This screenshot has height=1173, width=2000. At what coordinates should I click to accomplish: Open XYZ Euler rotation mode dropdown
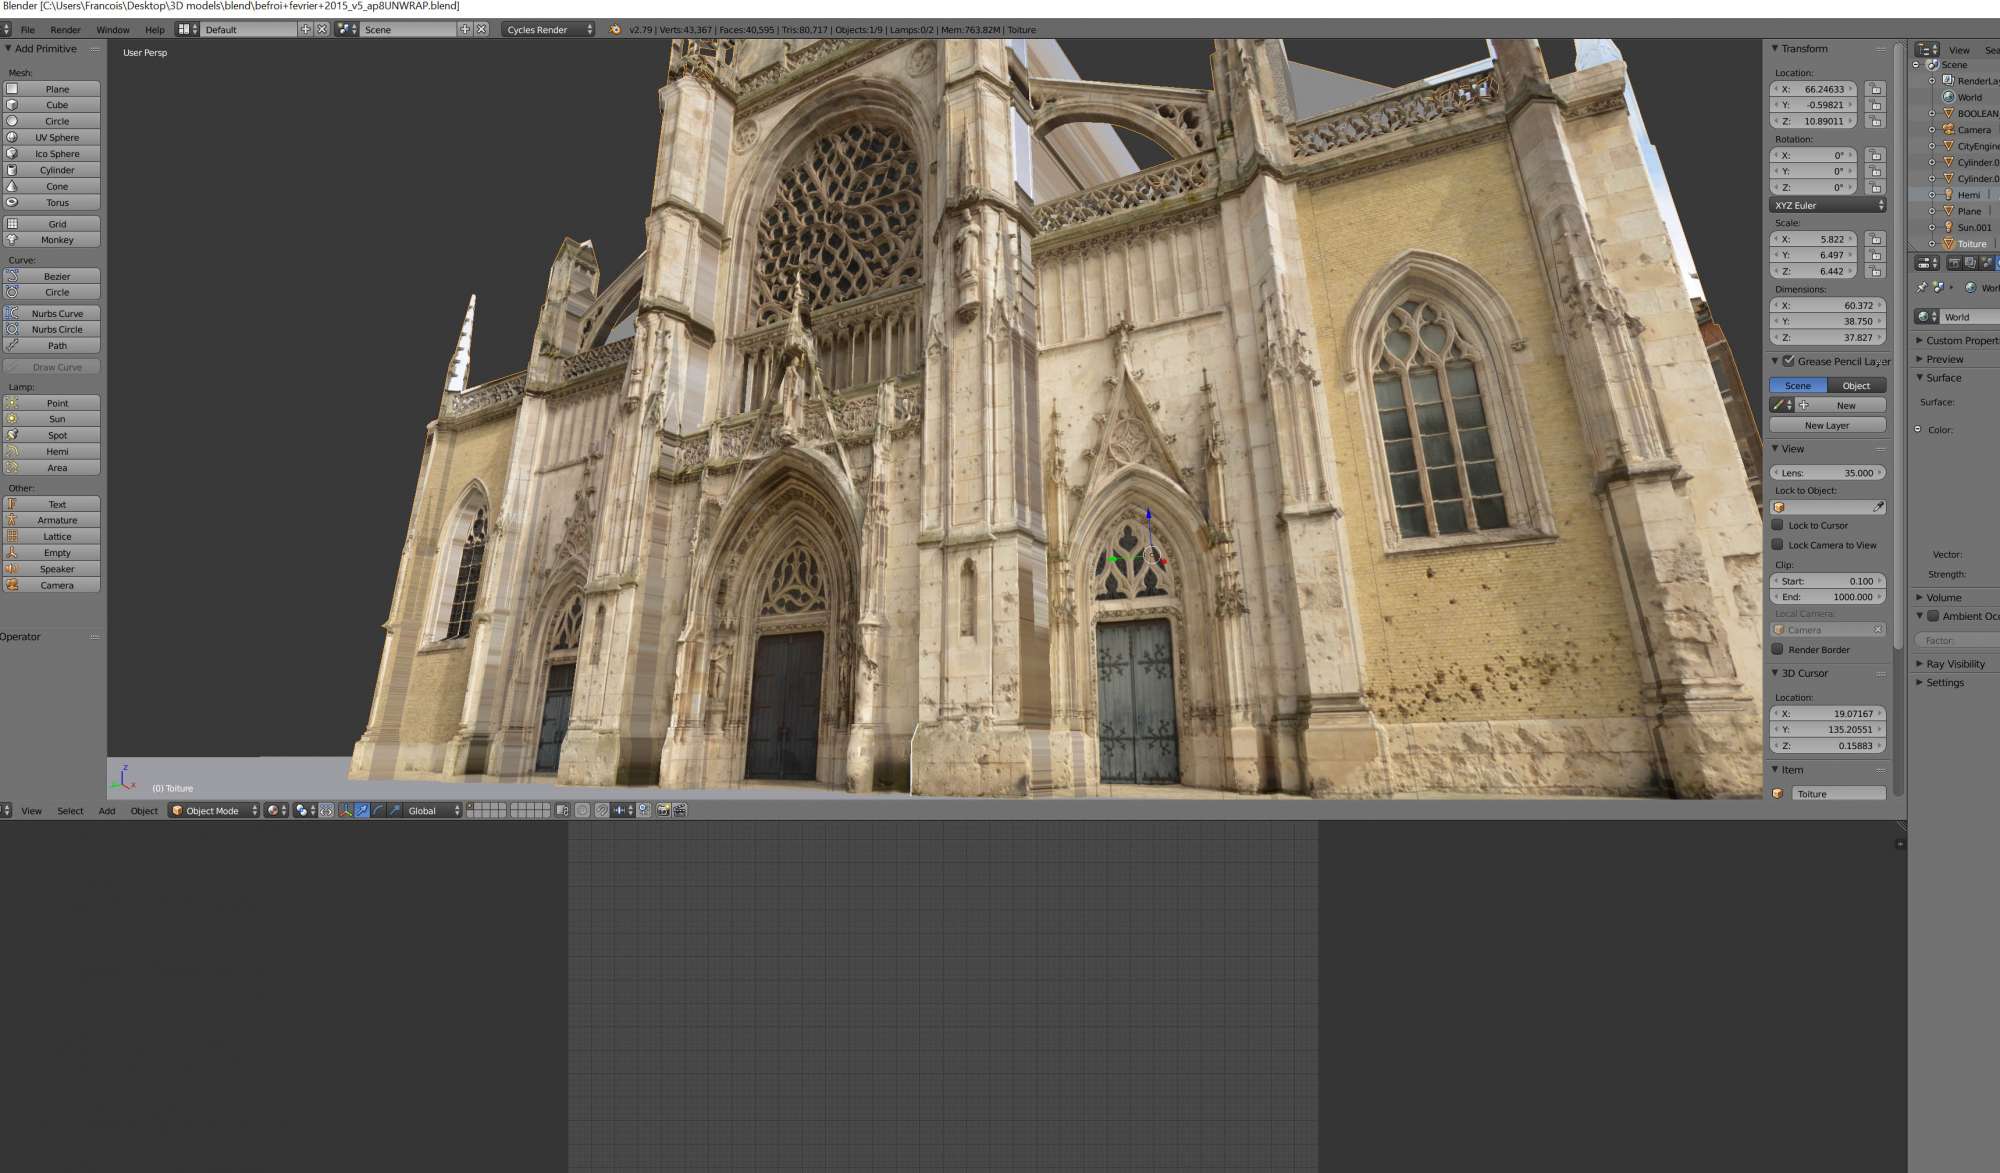point(1828,205)
